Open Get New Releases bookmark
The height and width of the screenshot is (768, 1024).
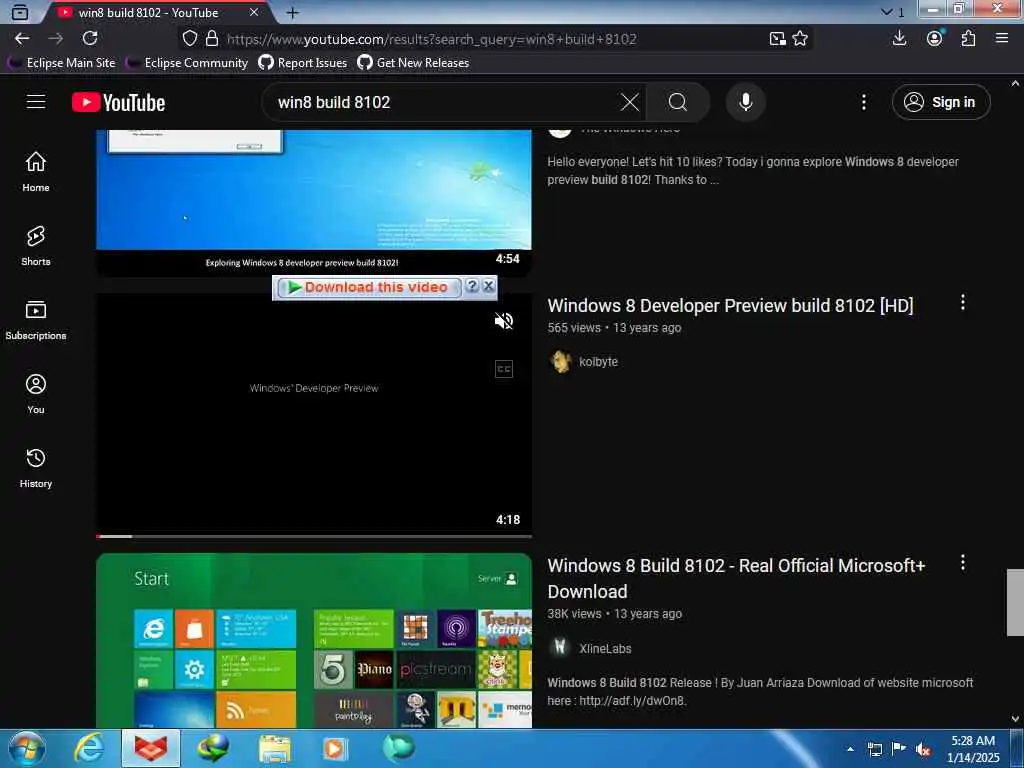(413, 63)
